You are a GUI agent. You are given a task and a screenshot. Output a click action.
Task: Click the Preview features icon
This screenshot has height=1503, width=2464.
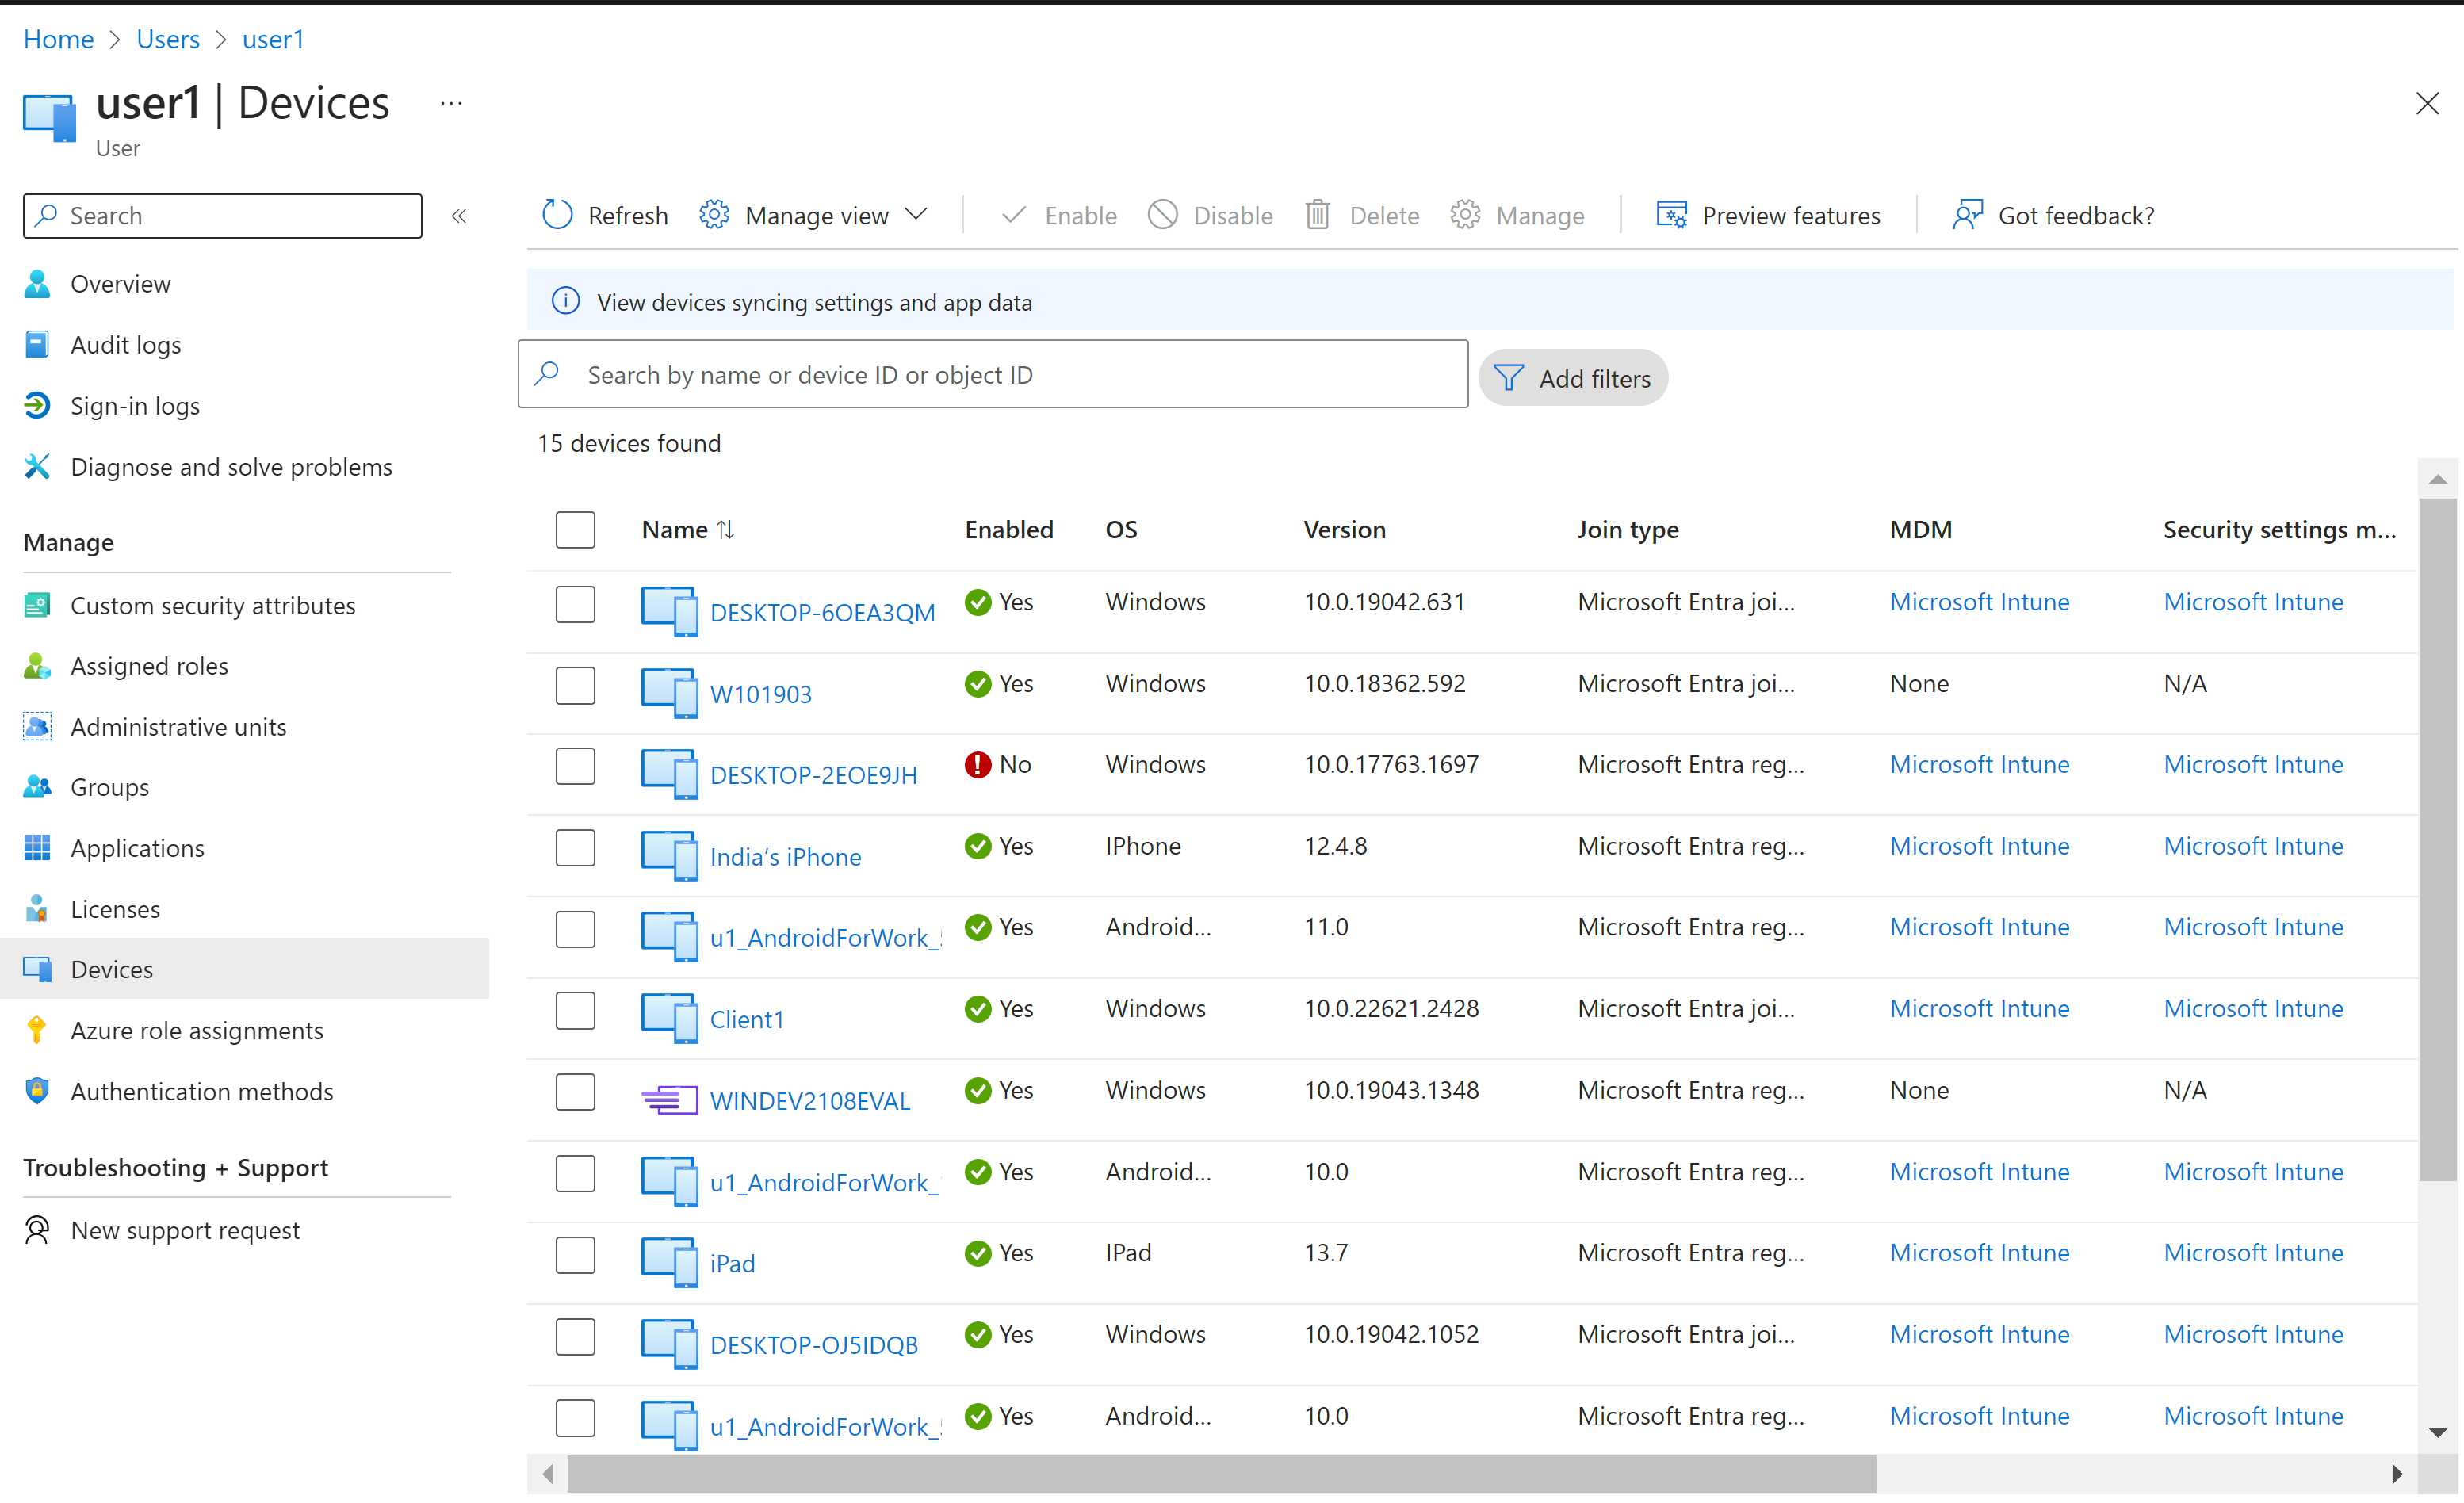tap(1671, 215)
